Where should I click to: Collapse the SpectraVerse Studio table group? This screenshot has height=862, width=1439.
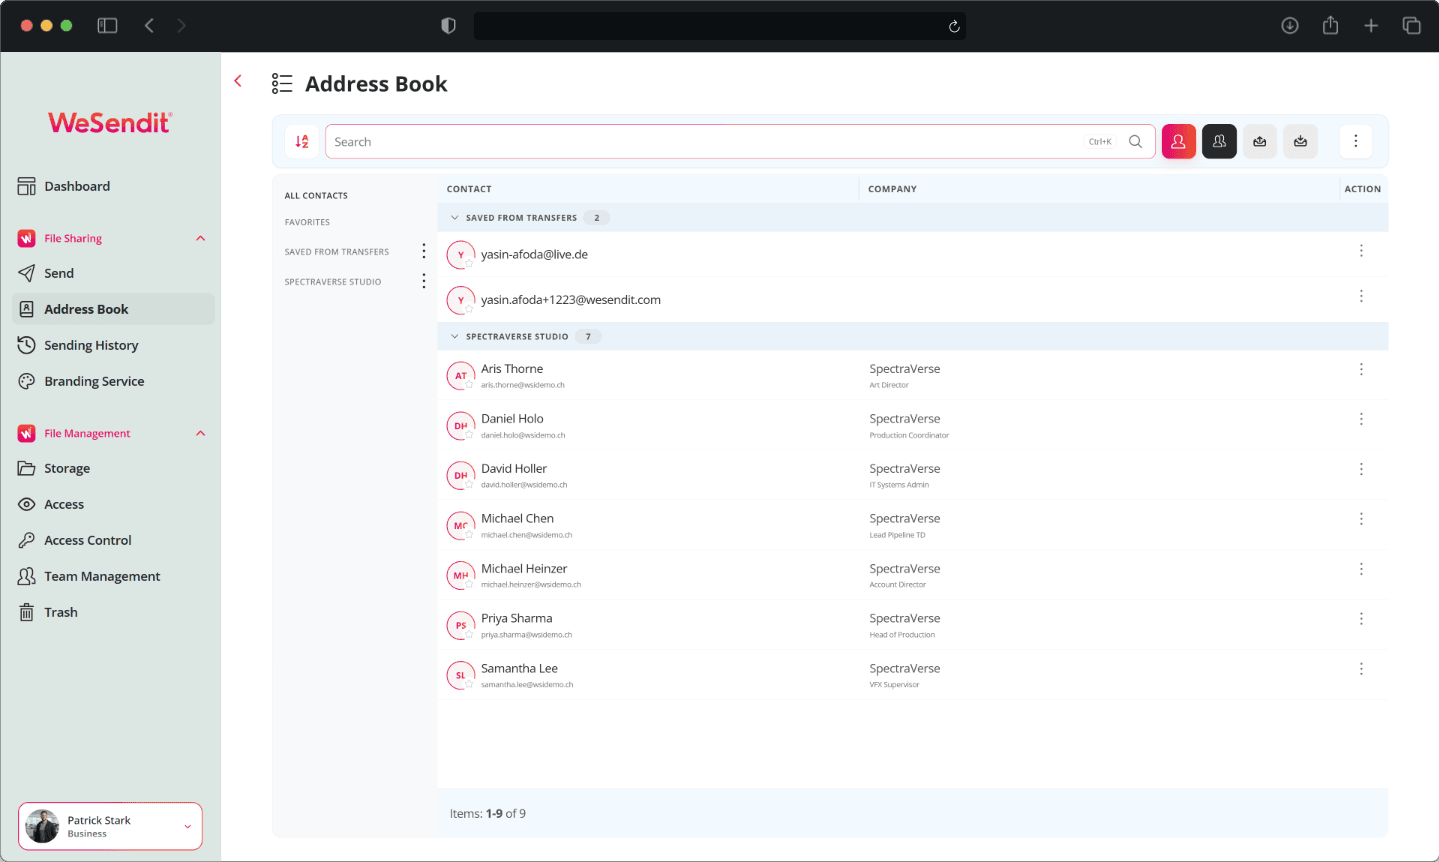455,337
